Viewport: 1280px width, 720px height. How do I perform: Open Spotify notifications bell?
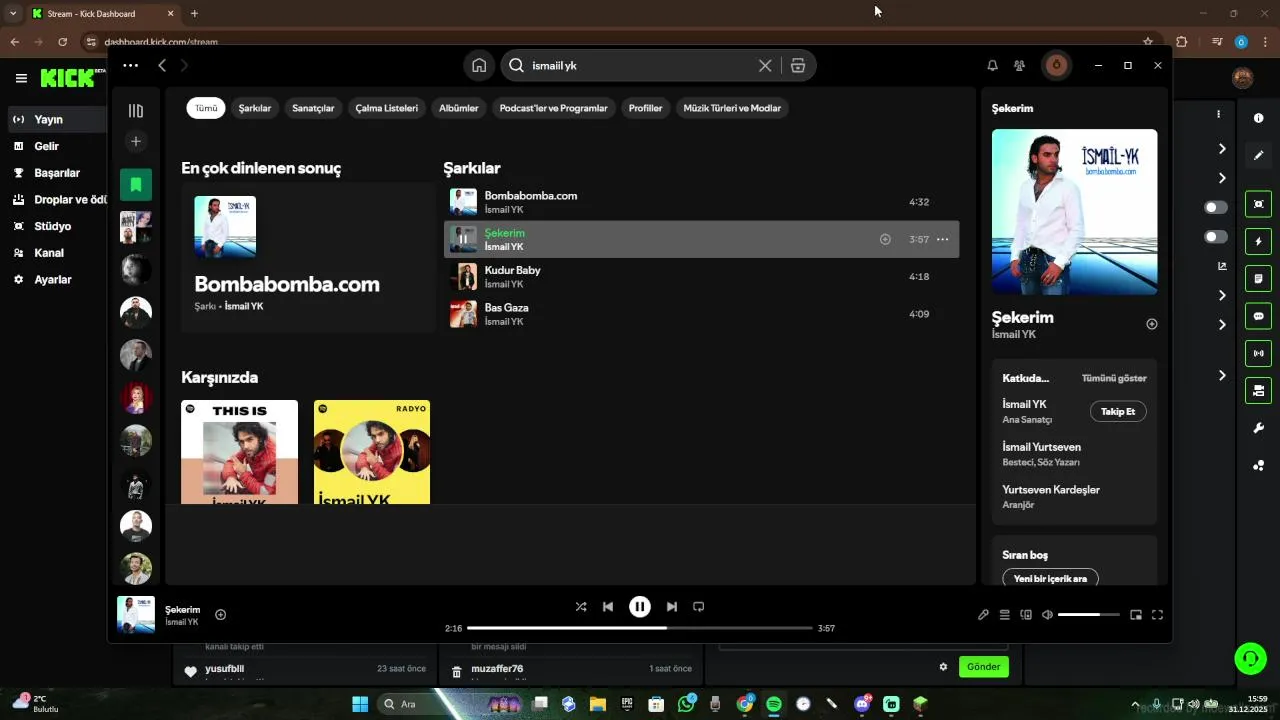pyautogui.click(x=992, y=65)
